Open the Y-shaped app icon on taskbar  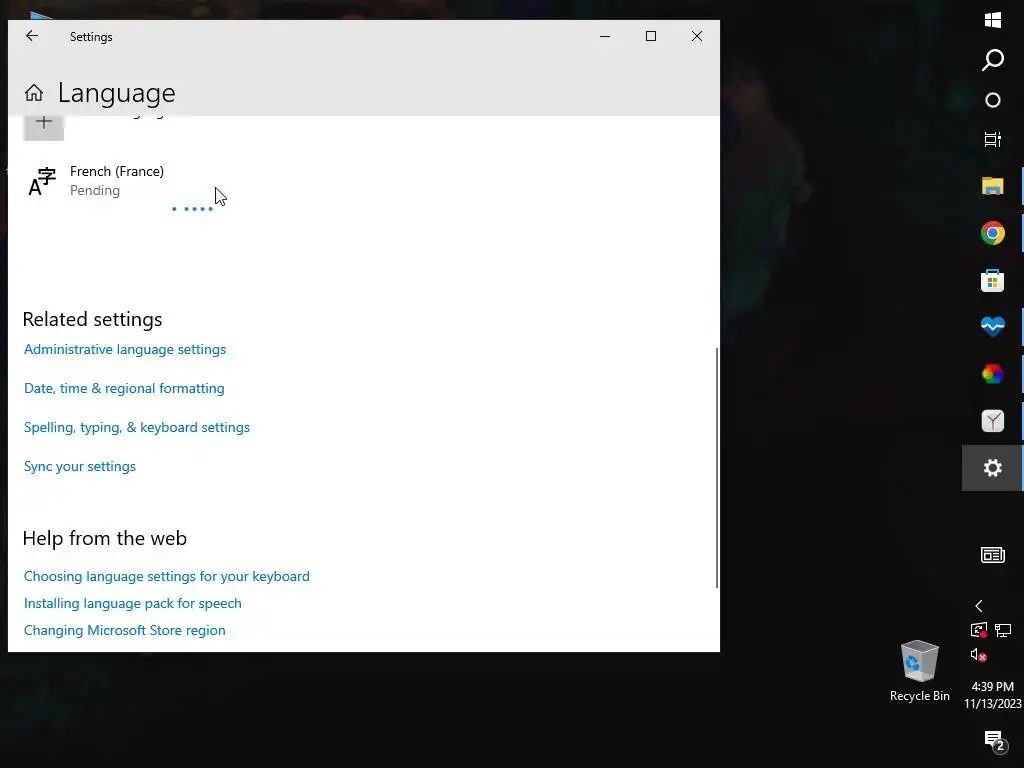coord(993,421)
